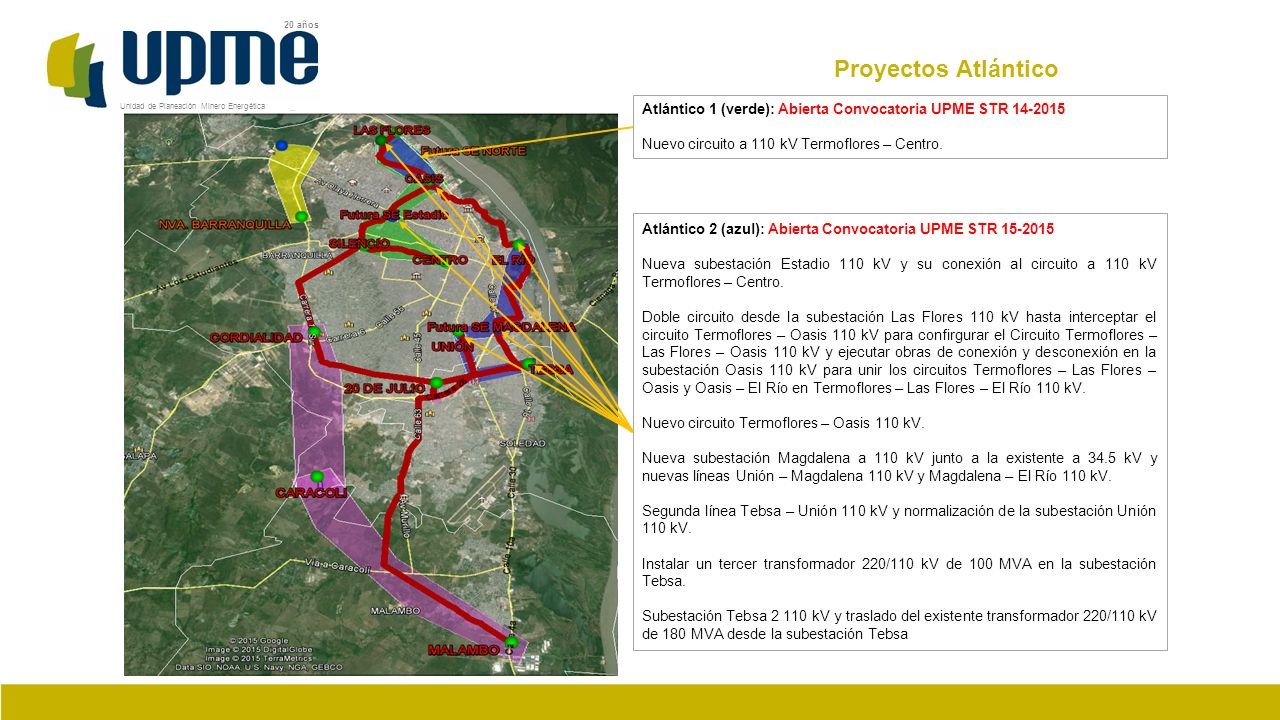This screenshot has height=720, width=1280.
Task: Click the green marker at MALAMBO substation
Action: [511, 641]
